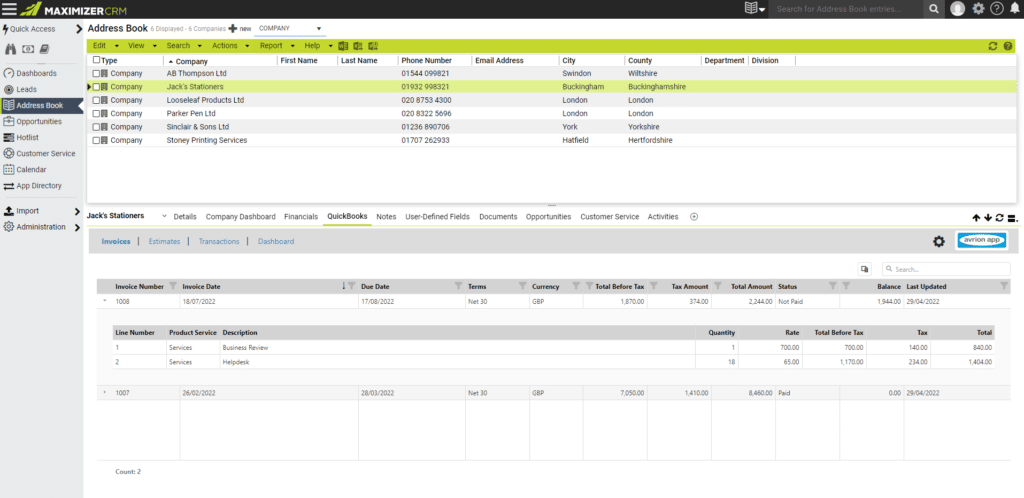
Task: Open the pane layout options menu
Action: pyautogui.click(x=1013, y=217)
